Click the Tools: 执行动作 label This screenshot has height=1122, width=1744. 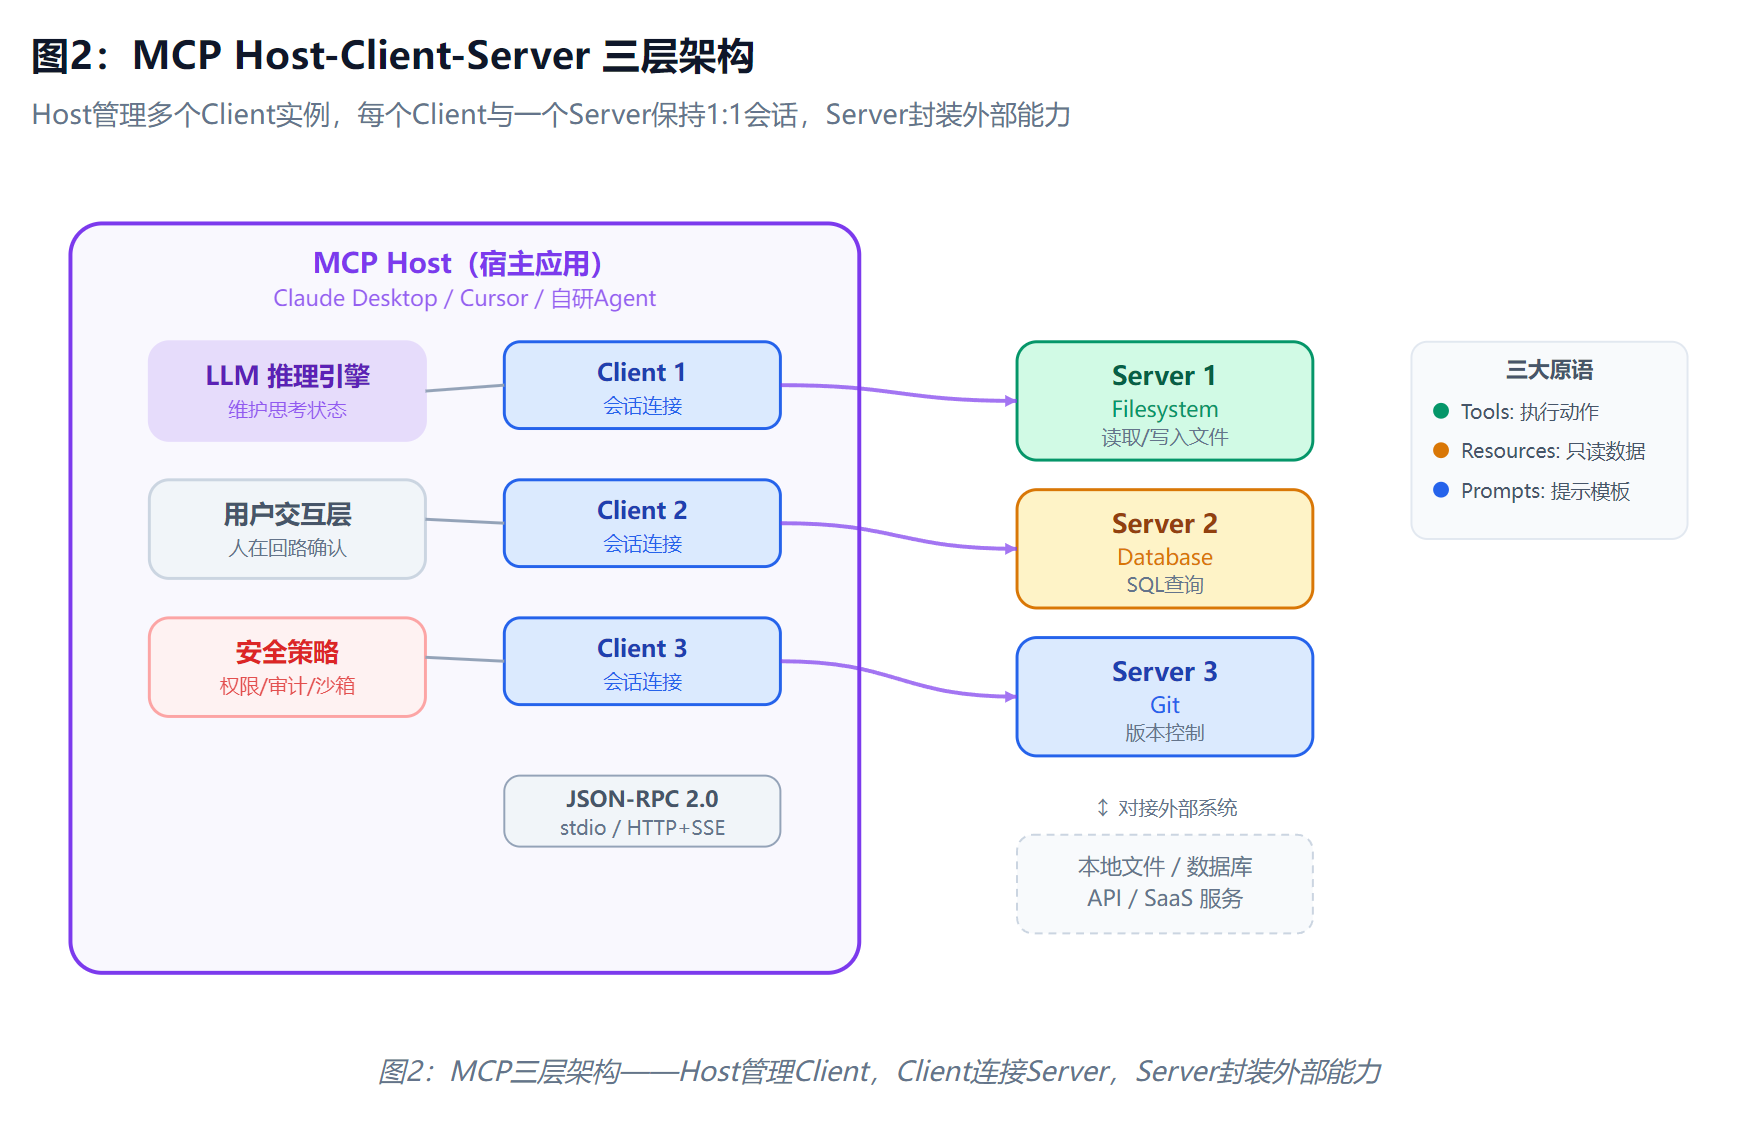[x=1530, y=412]
